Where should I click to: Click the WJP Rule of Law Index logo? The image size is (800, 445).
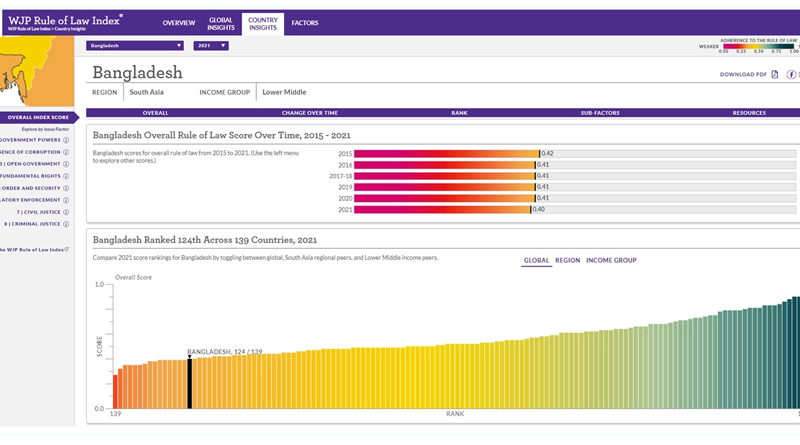pos(65,22)
